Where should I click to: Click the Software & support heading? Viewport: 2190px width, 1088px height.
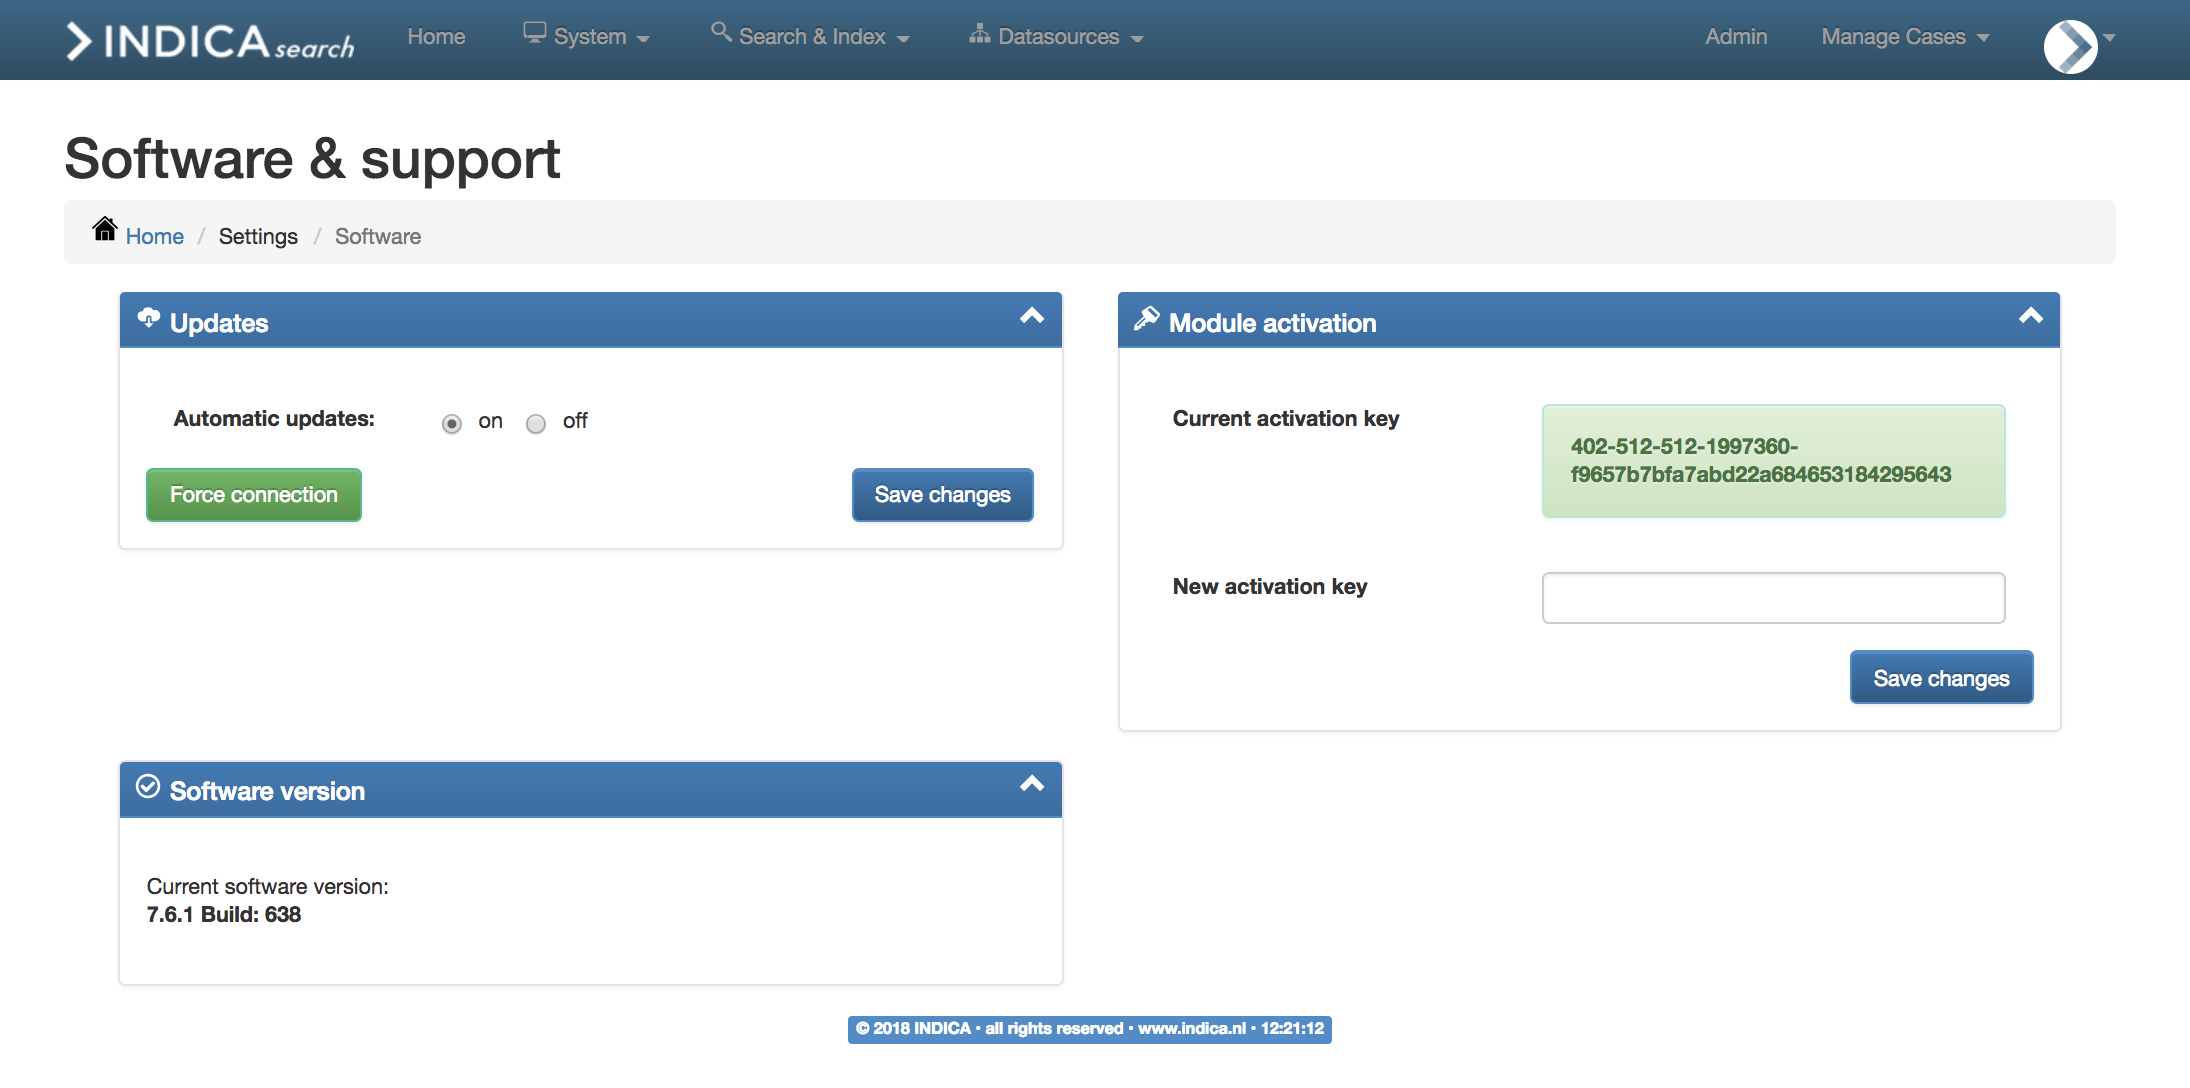pos(312,160)
